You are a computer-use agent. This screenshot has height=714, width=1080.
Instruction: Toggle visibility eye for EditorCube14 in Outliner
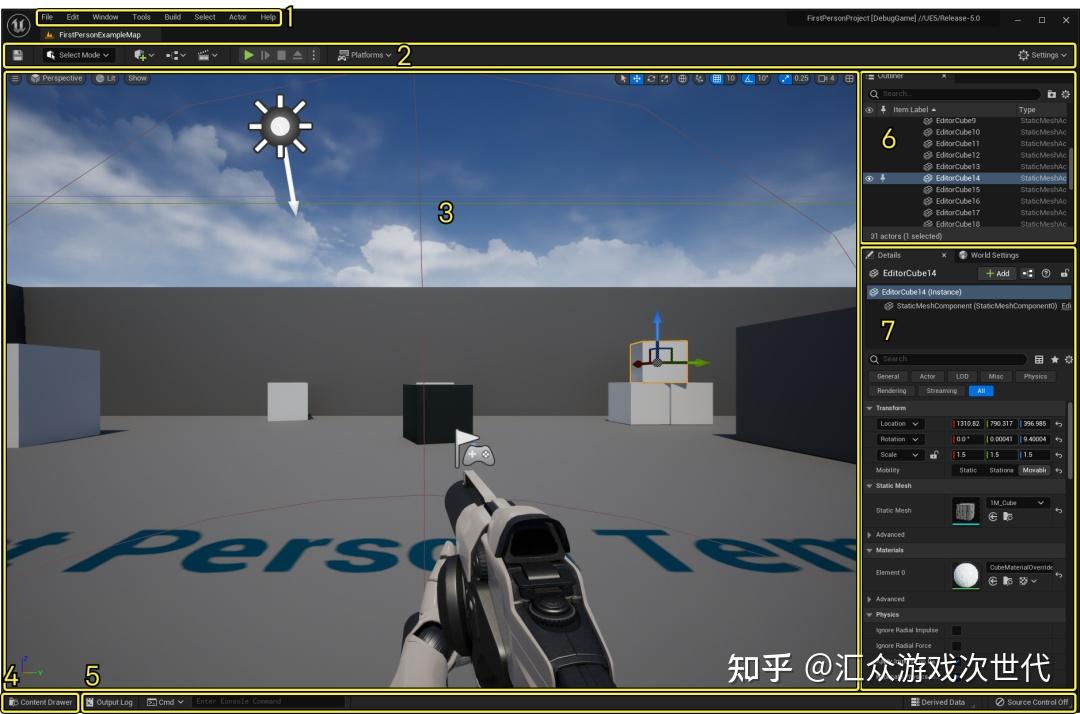(x=869, y=178)
